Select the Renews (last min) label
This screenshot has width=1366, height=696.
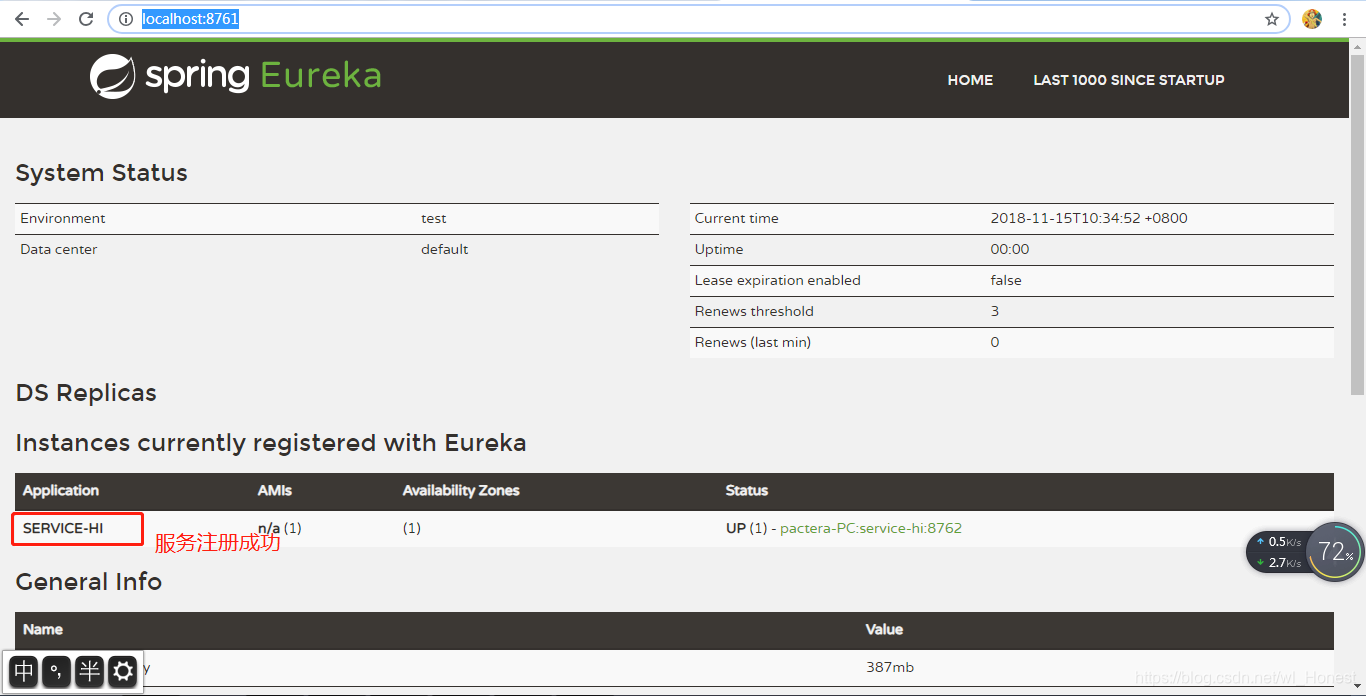753,342
